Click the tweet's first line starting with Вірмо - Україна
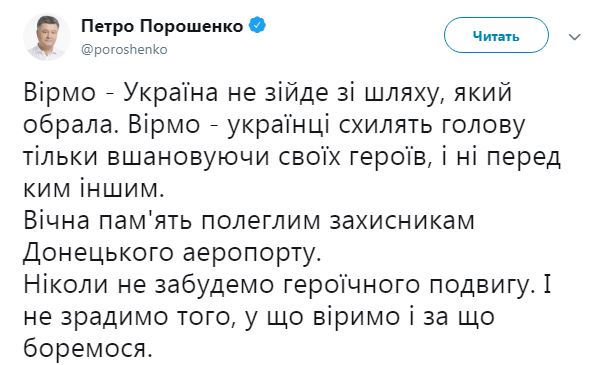 tap(267, 93)
